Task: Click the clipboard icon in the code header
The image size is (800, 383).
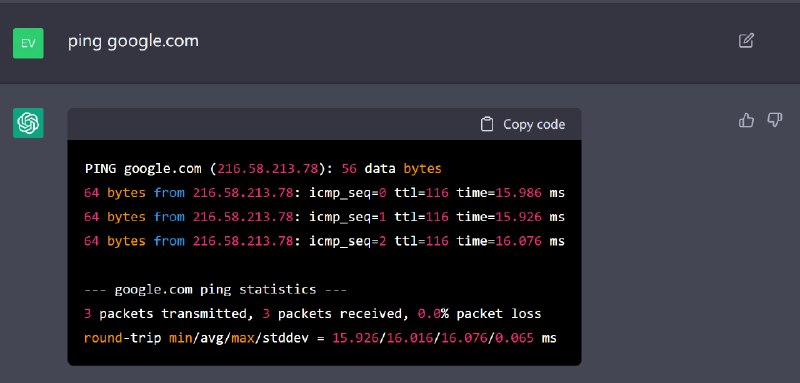Action: [x=487, y=124]
